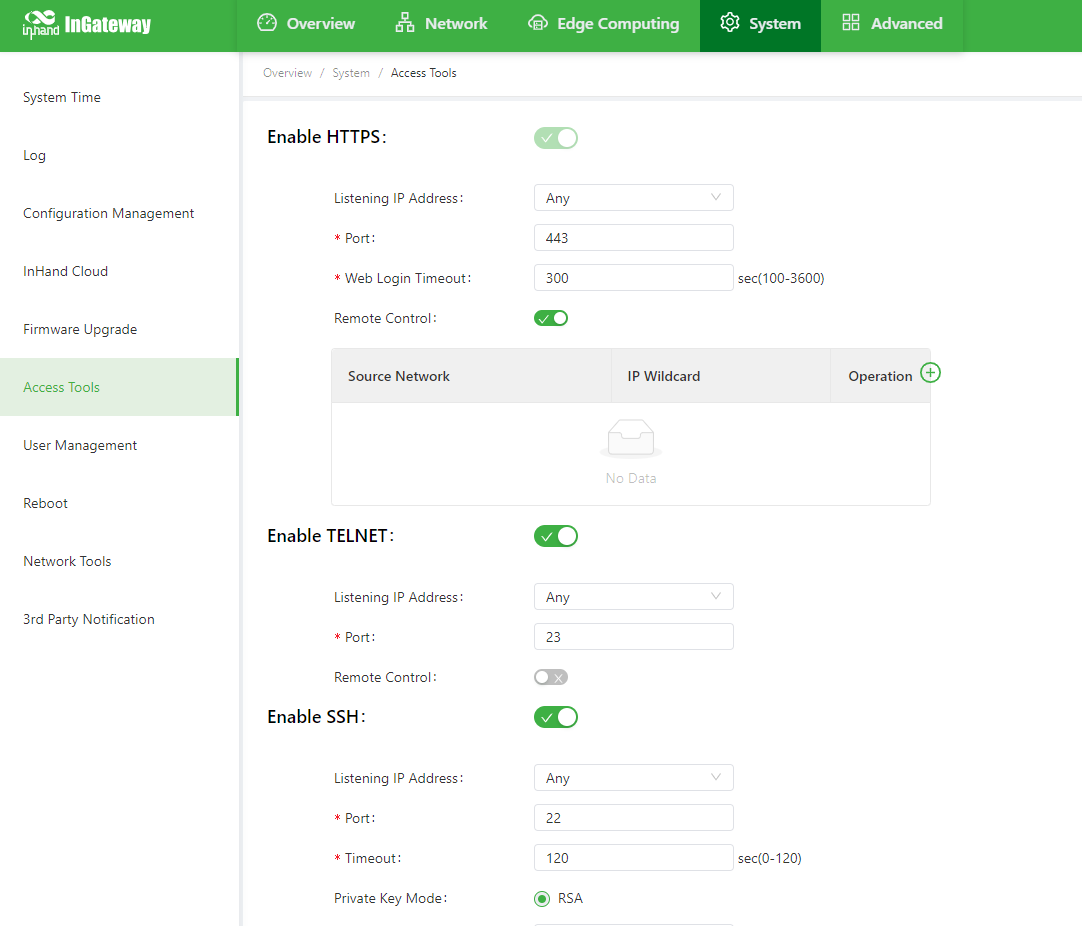Open the Advanced tab
The height and width of the screenshot is (926, 1082).
pyautogui.click(x=892, y=23)
